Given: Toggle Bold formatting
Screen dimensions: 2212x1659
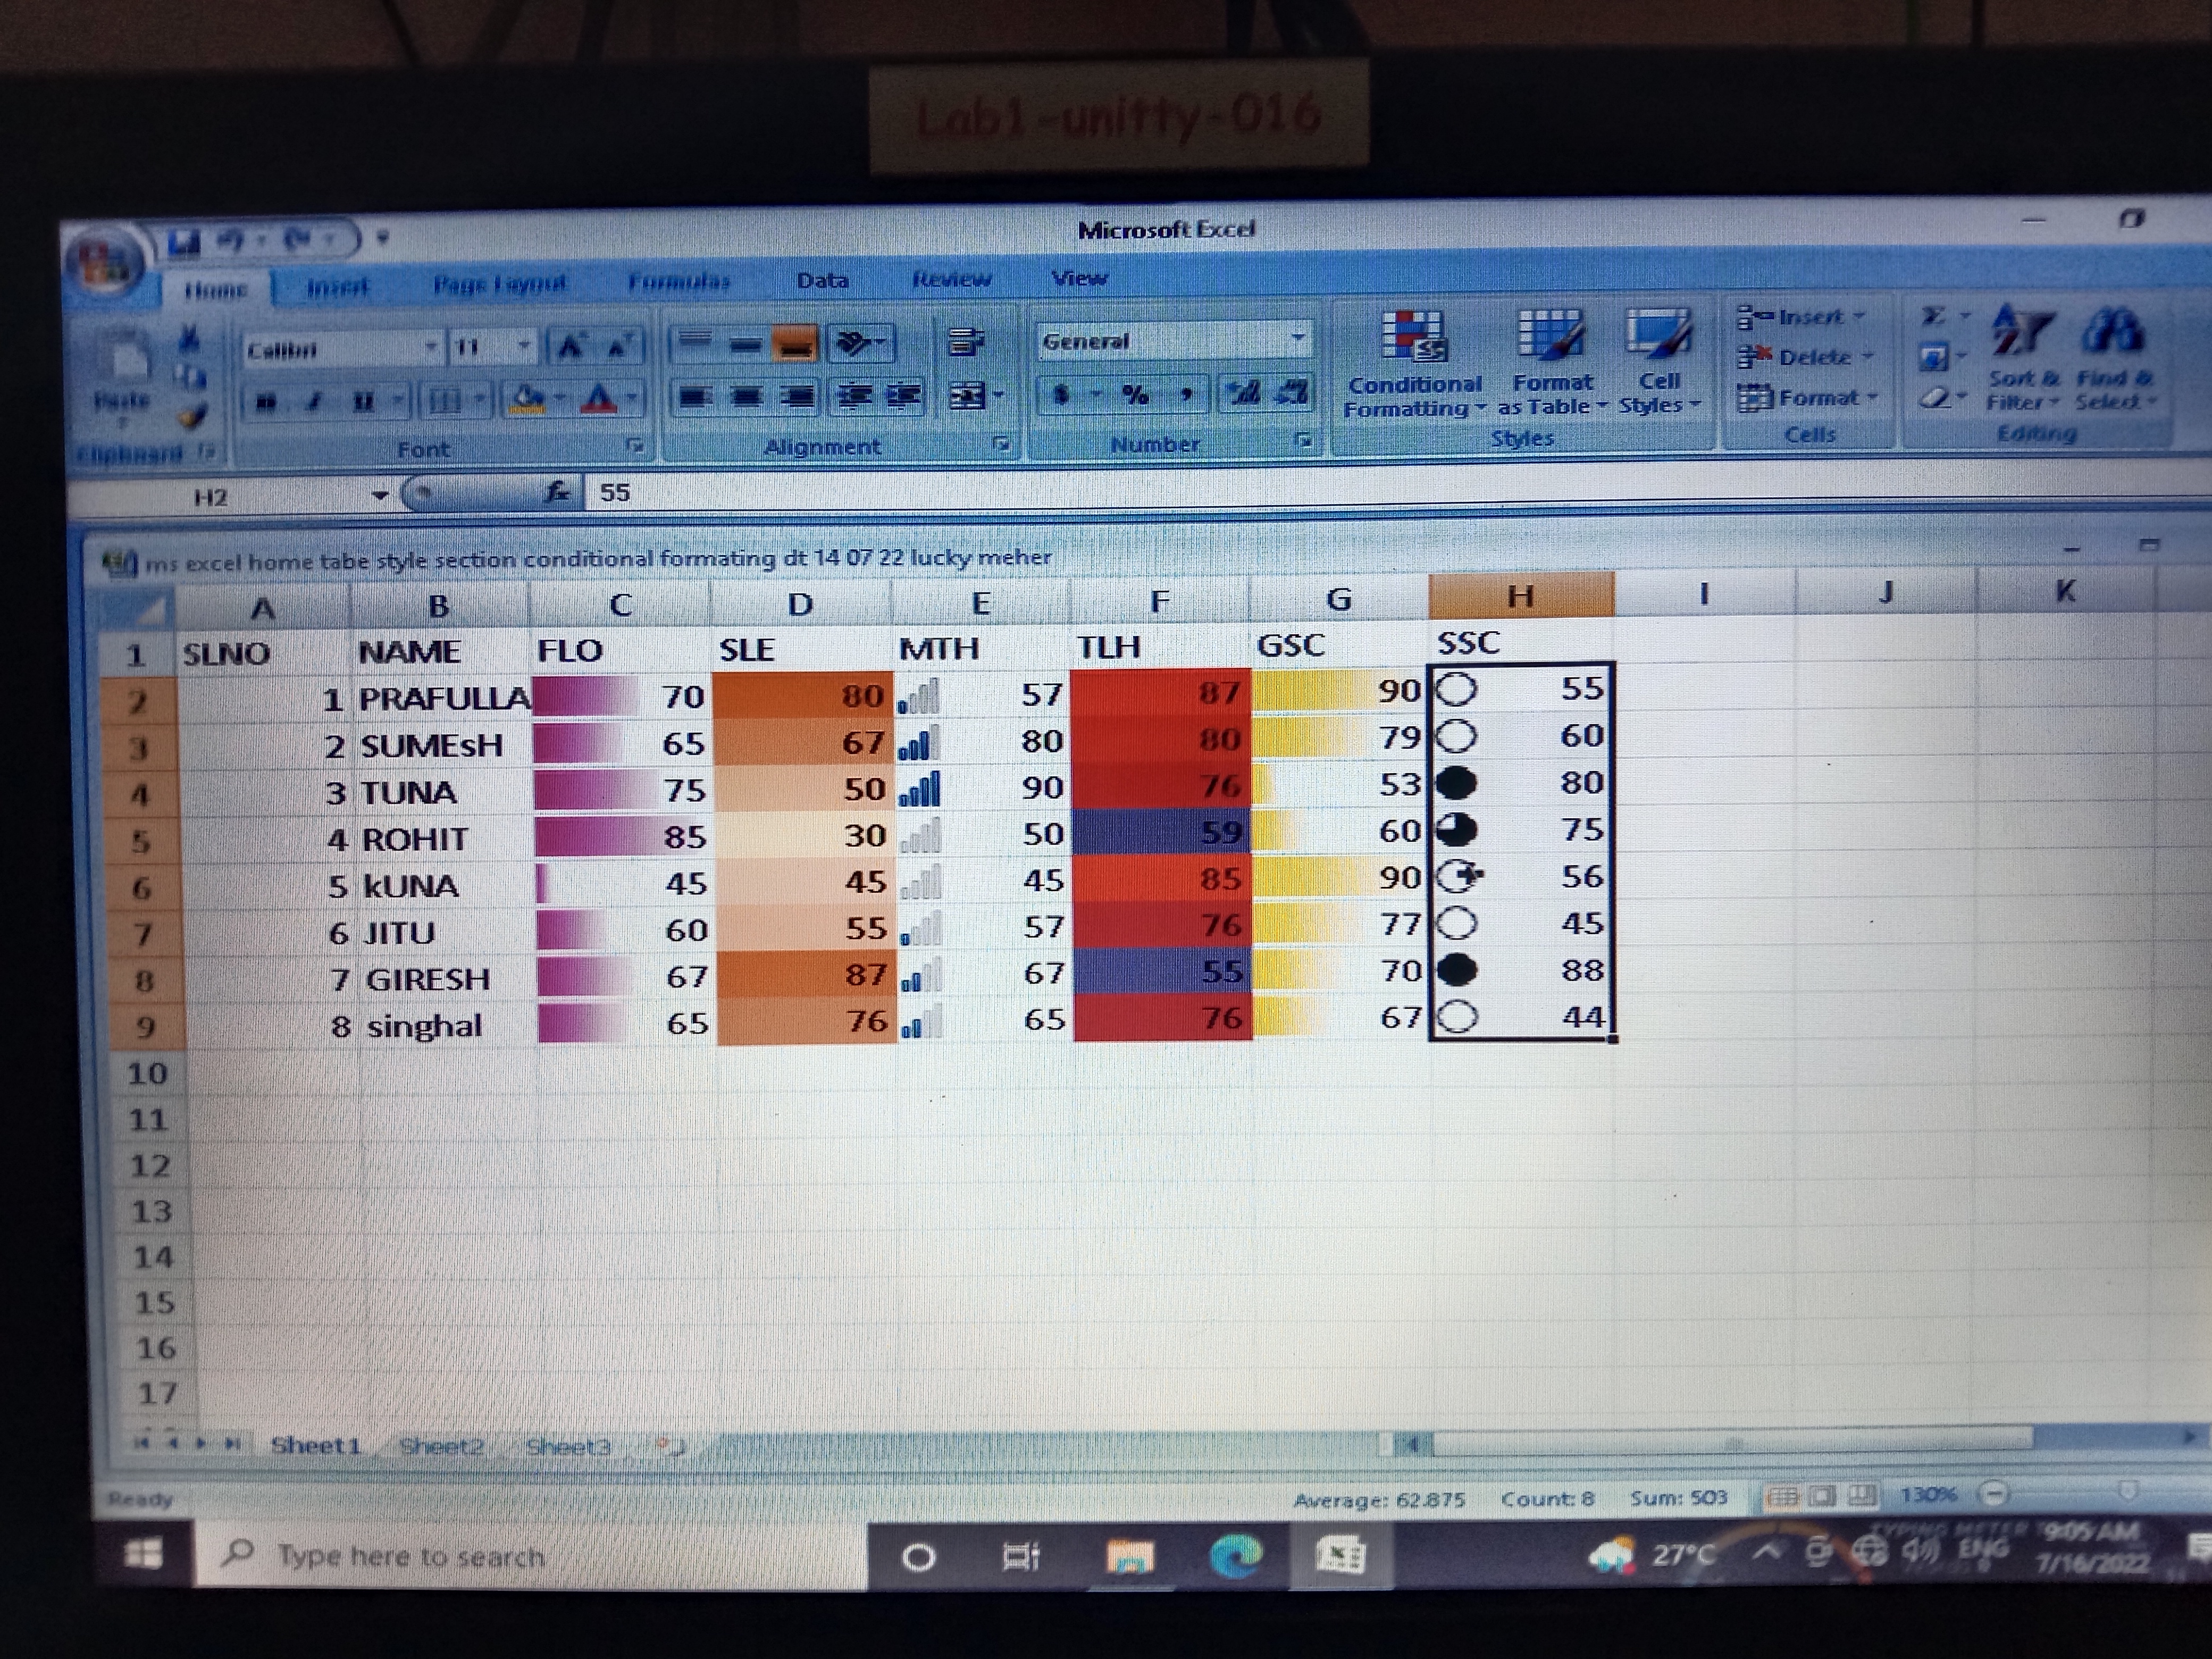Looking at the screenshot, I should point(266,402).
